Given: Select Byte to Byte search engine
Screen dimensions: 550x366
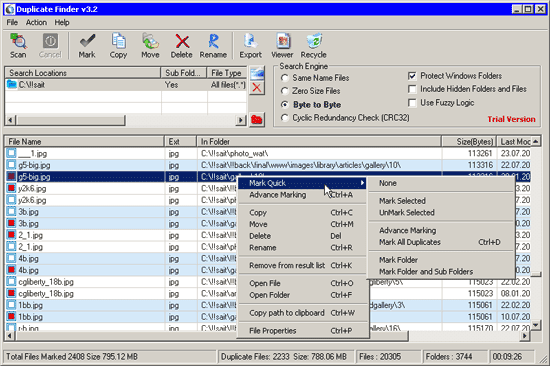Looking at the screenshot, I should click(x=285, y=105).
